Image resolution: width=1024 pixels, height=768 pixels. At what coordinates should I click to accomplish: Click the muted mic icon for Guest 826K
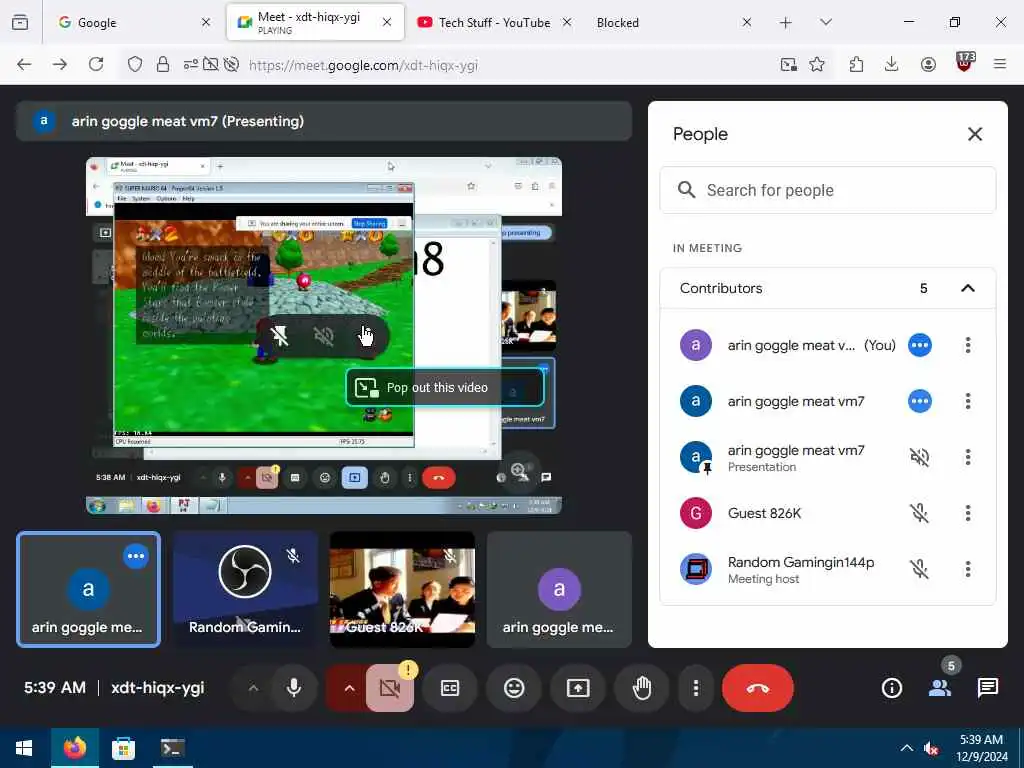pos(920,513)
